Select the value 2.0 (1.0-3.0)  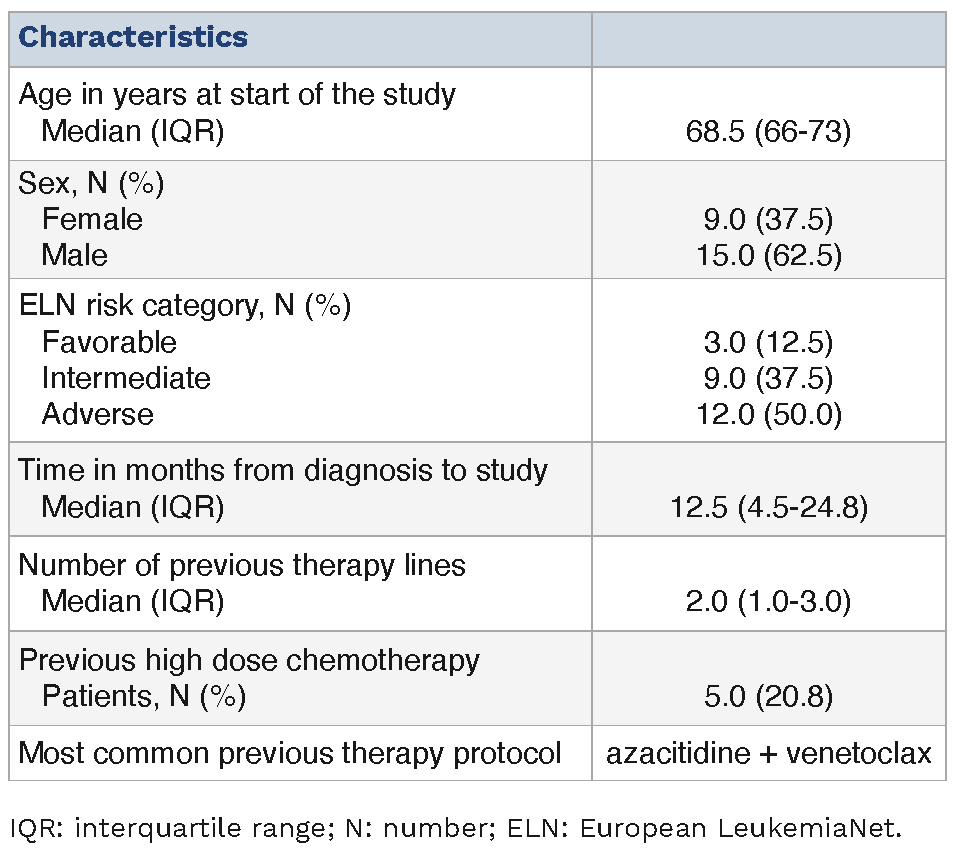pyautogui.click(x=768, y=601)
